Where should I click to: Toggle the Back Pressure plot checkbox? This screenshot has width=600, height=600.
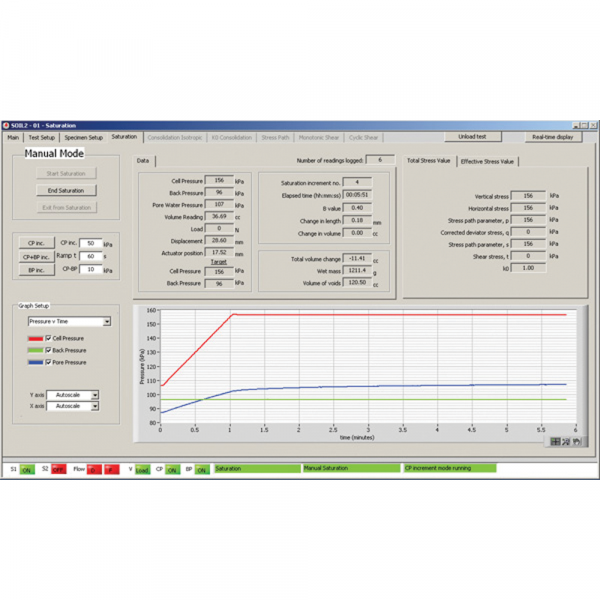click(x=49, y=350)
